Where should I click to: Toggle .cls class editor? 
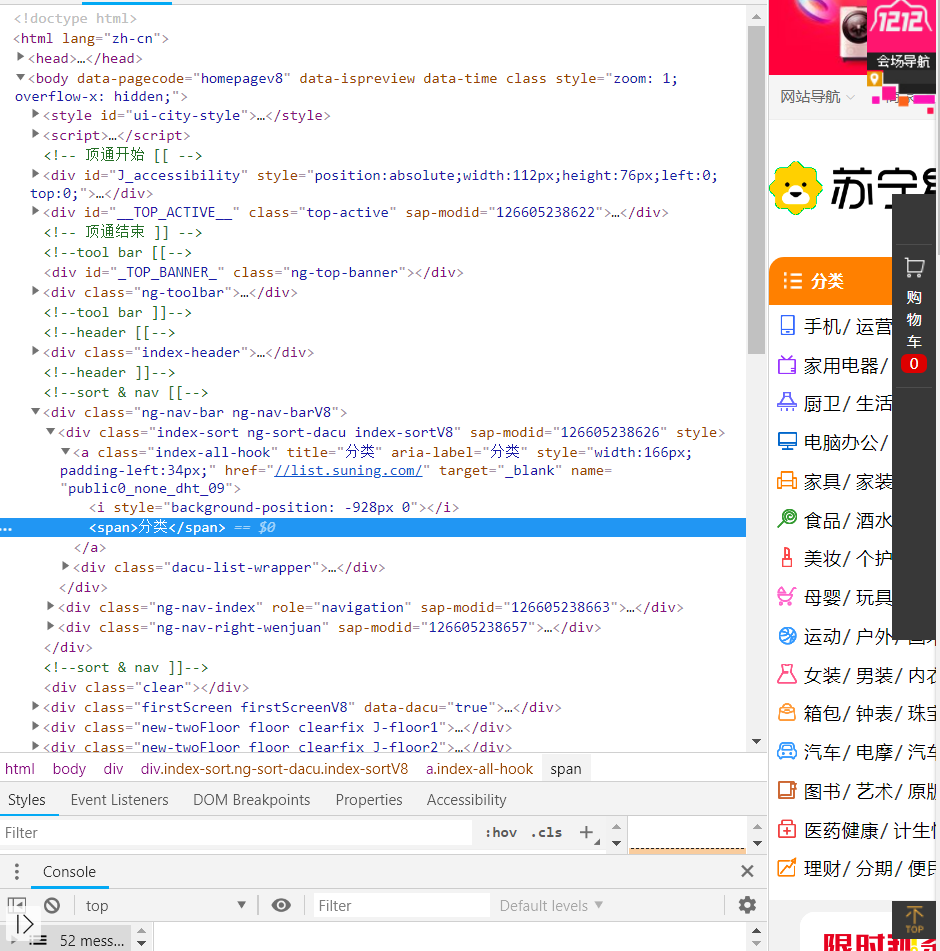[546, 833]
